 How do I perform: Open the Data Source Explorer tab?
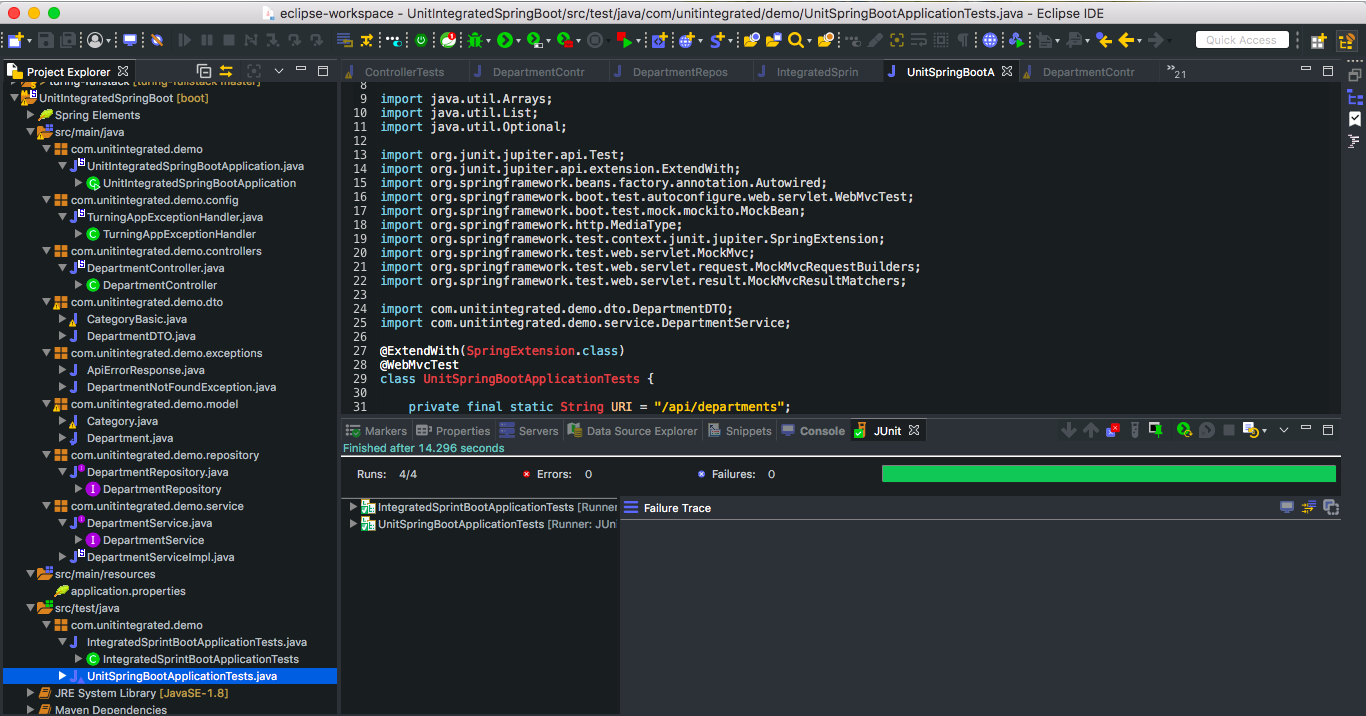click(633, 431)
